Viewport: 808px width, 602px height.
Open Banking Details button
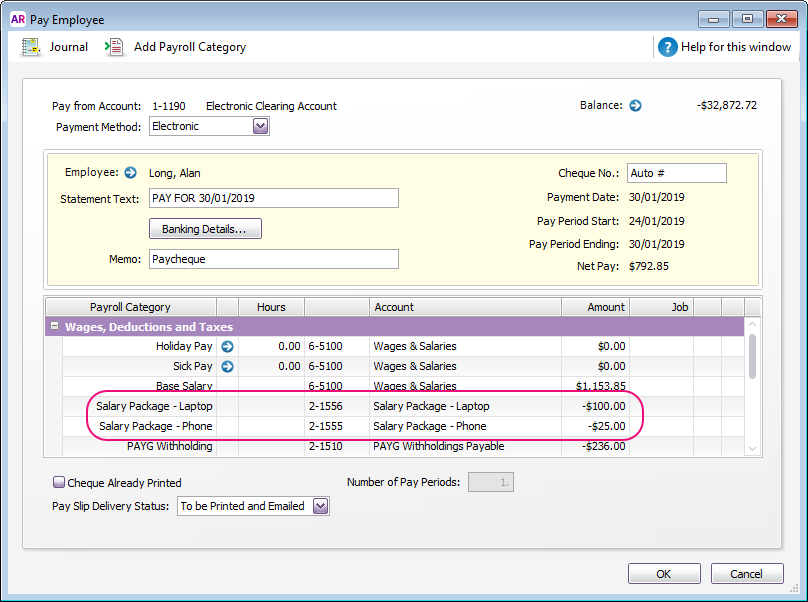pos(205,229)
